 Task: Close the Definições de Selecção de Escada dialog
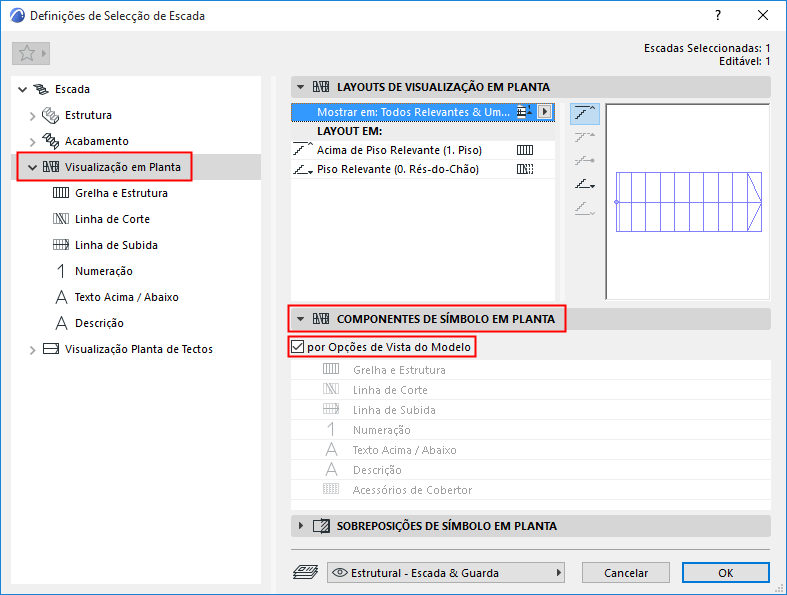(x=762, y=16)
